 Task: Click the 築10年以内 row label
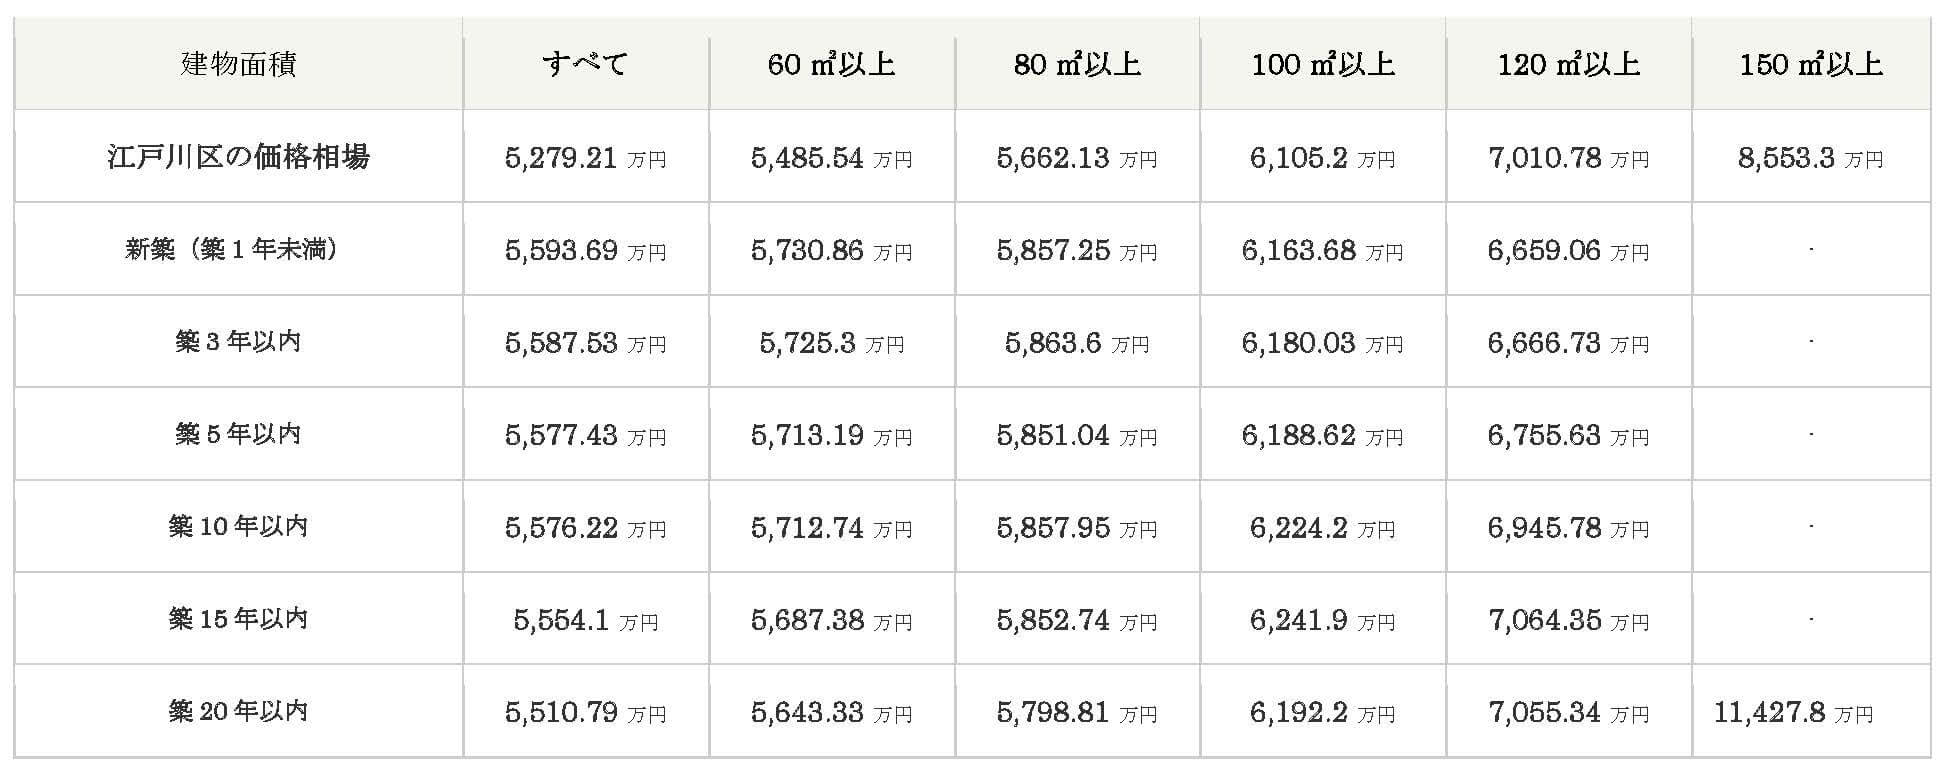pos(238,526)
